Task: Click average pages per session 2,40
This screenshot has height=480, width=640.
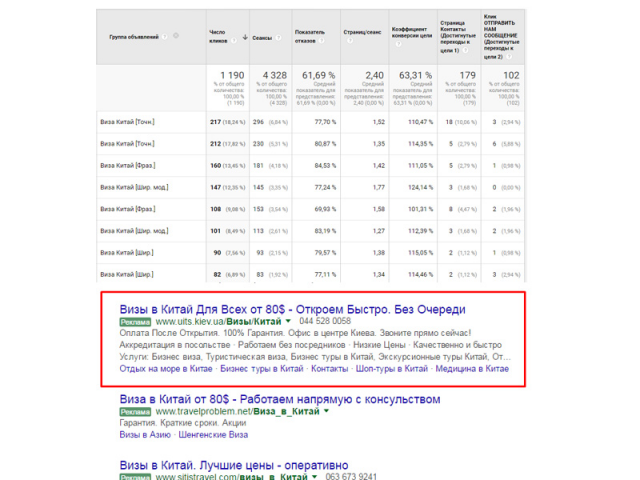Action: pyautogui.click(x=374, y=76)
